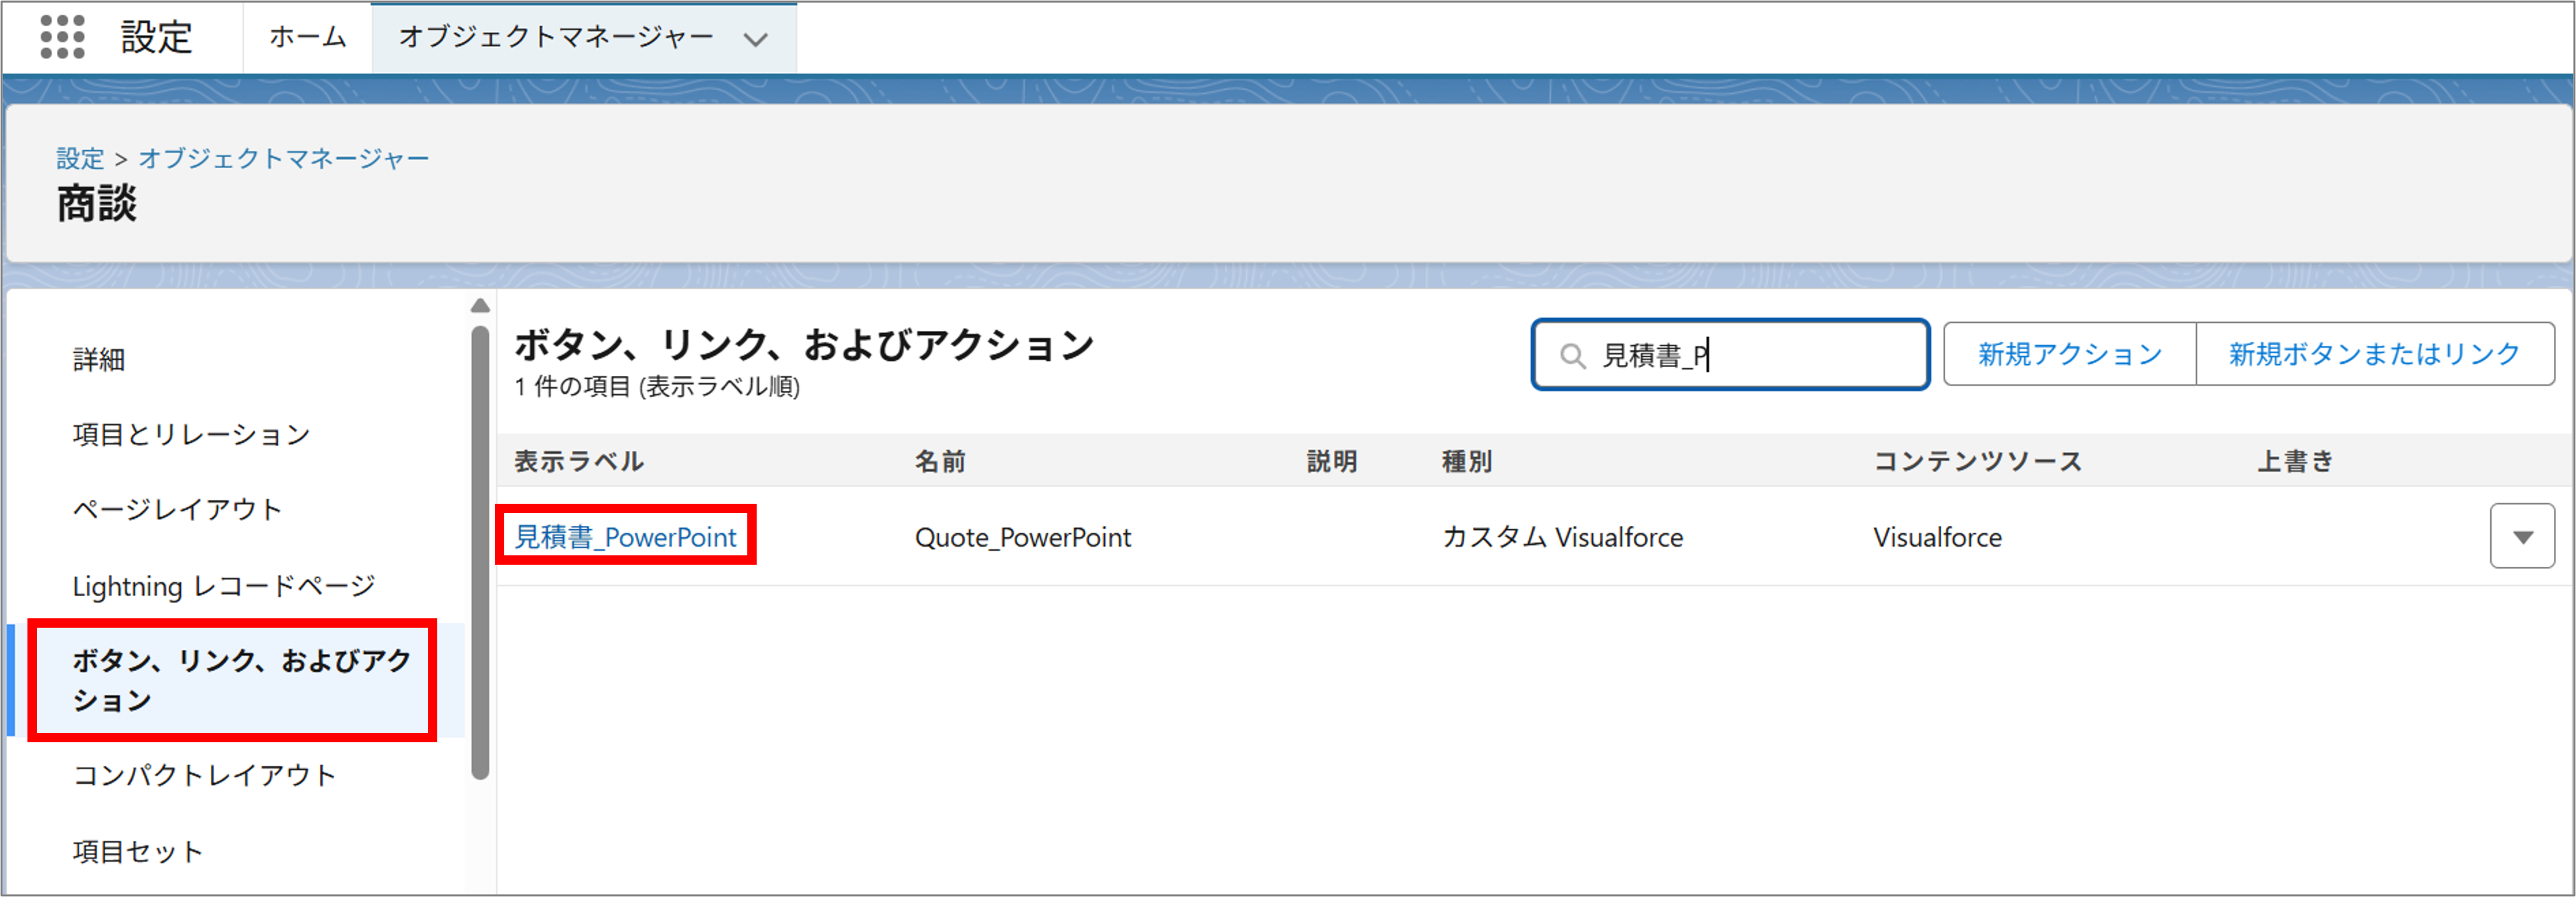Click the sidebar scroll-up arrow
The image size is (2576, 897).
[480, 306]
